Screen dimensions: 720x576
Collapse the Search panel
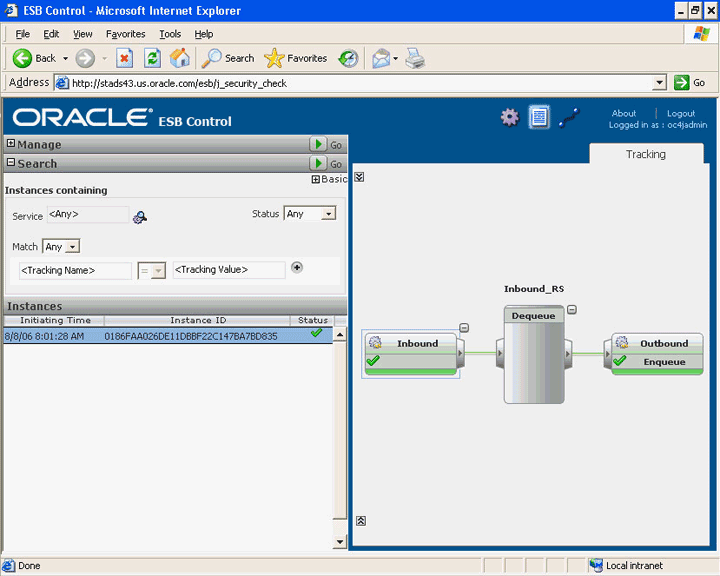[x=11, y=163]
